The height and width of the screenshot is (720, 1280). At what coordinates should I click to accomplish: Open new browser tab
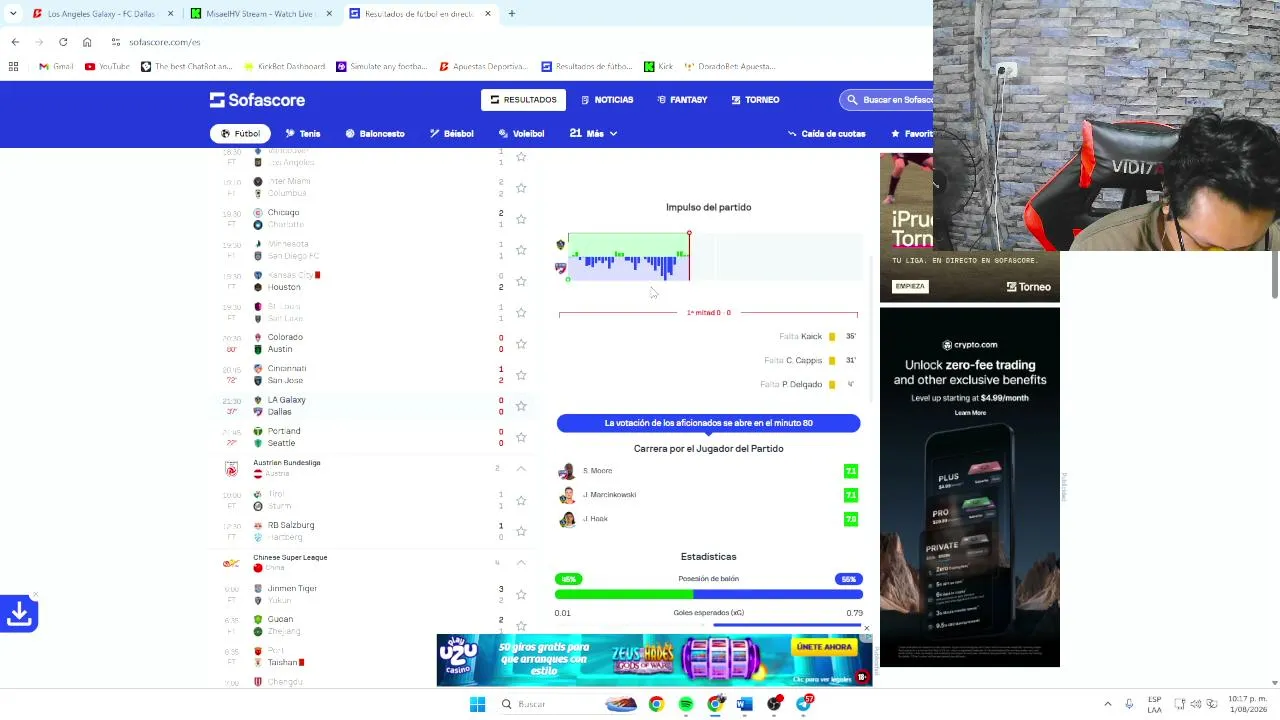point(512,14)
